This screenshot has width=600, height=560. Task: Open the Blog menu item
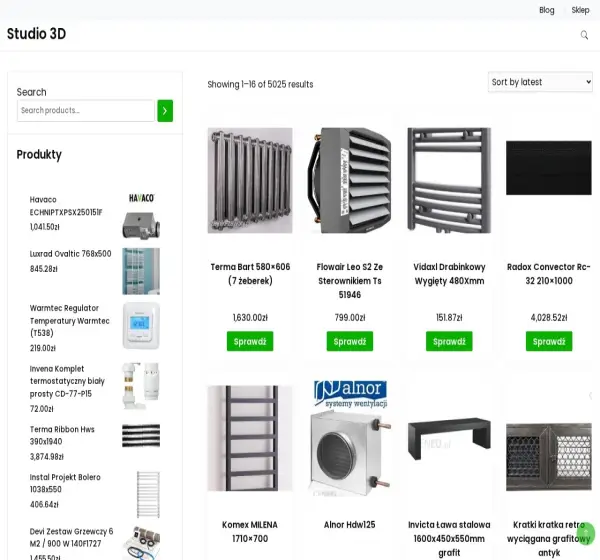[546, 10]
